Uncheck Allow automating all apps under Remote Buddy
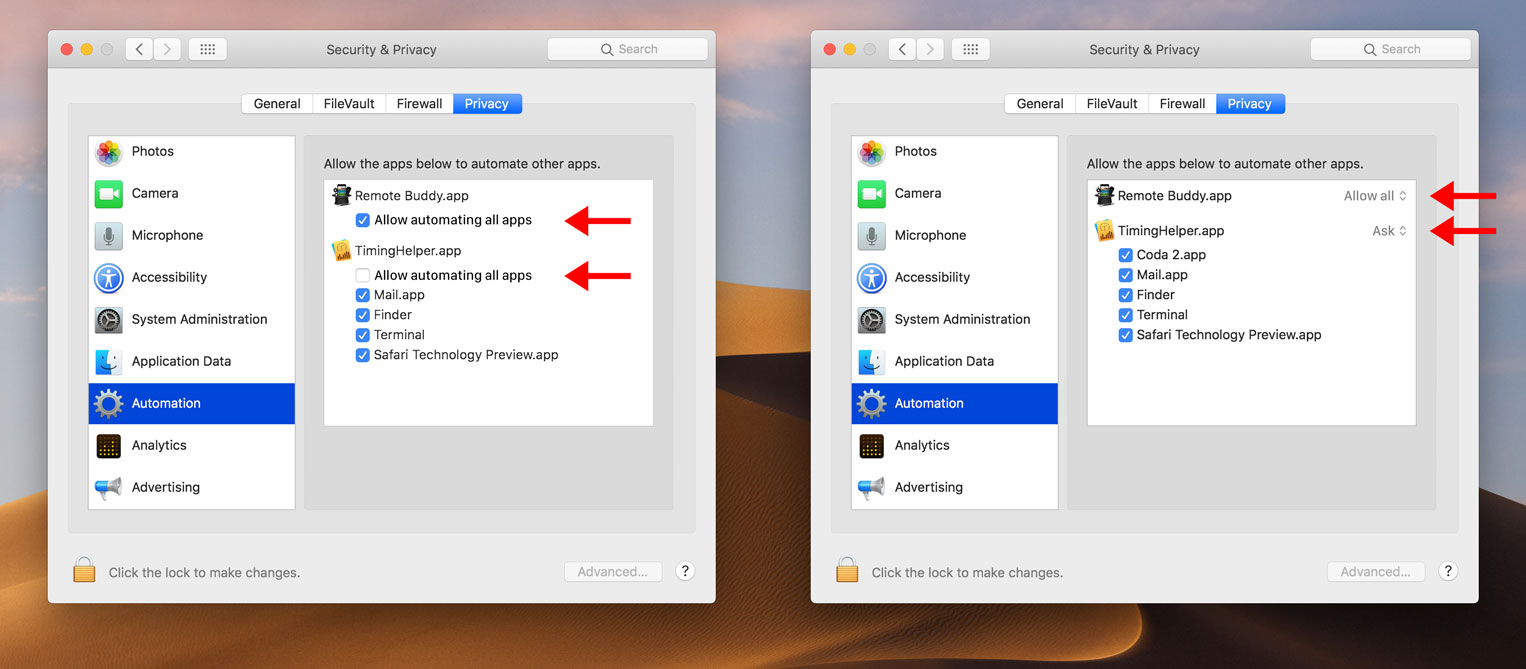The height and width of the screenshot is (669, 1526). (x=363, y=220)
